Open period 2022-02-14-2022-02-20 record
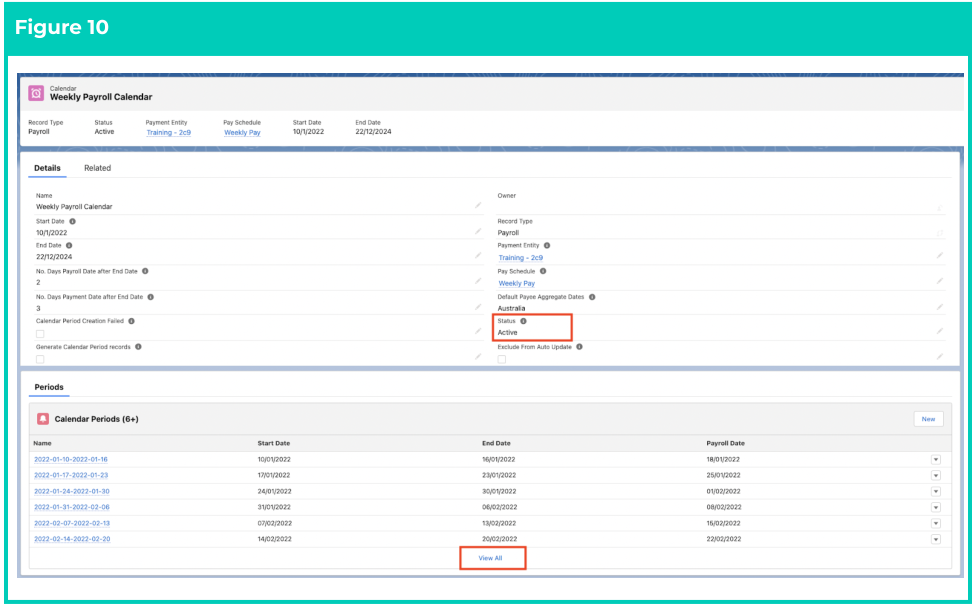976x606 pixels. click(72, 539)
